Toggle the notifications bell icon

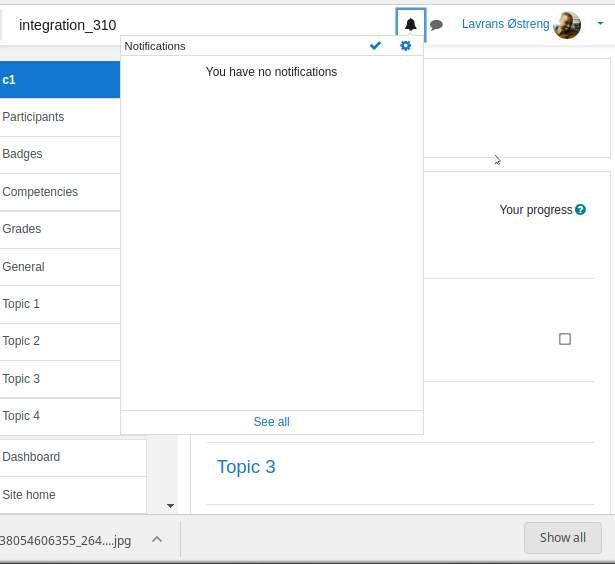pos(410,25)
